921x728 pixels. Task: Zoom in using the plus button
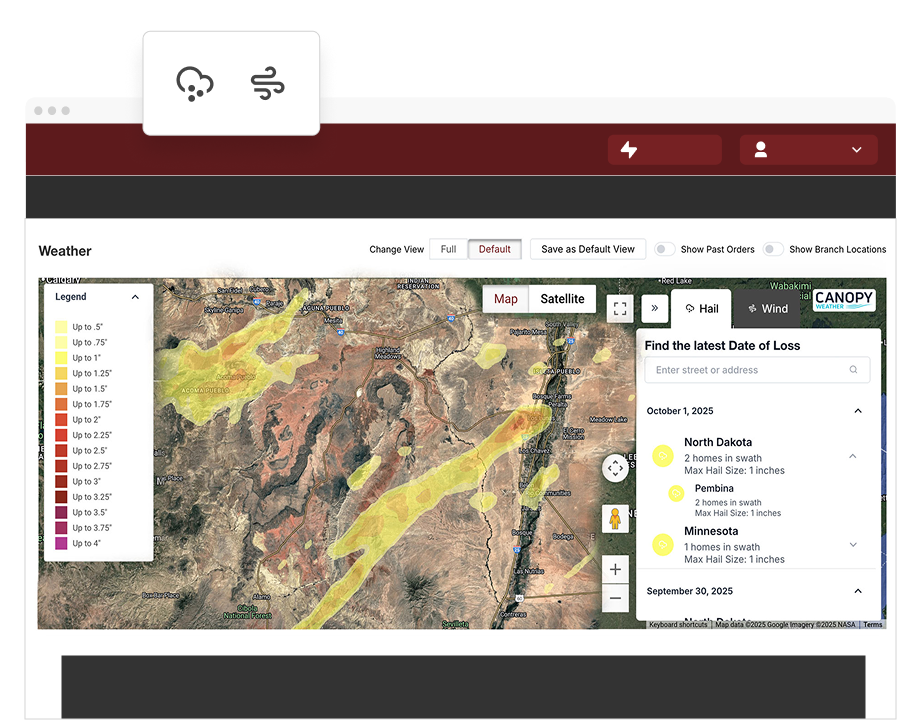(615, 568)
